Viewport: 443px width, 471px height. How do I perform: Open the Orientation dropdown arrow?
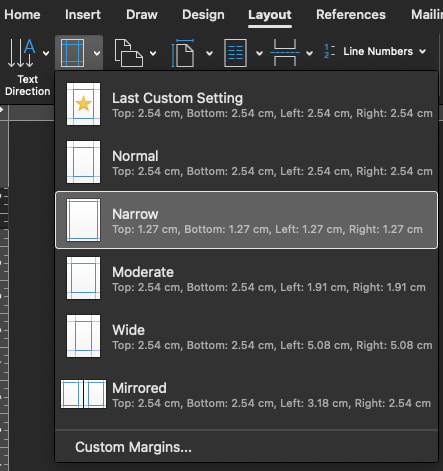[153, 53]
